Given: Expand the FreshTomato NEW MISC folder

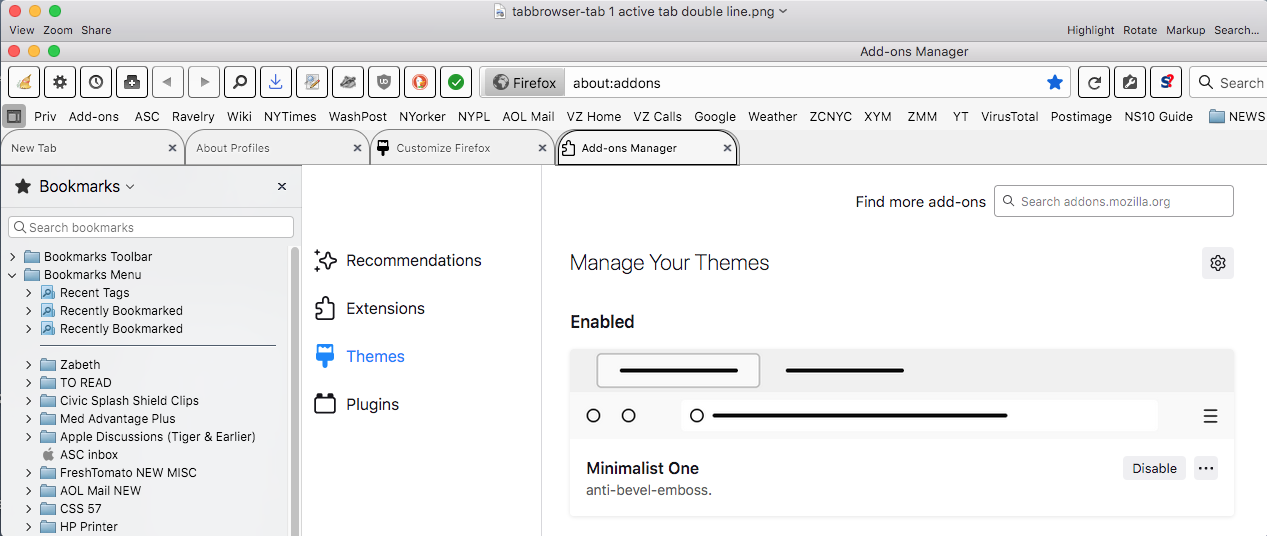Looking at the screenshot, I should 29,473.
